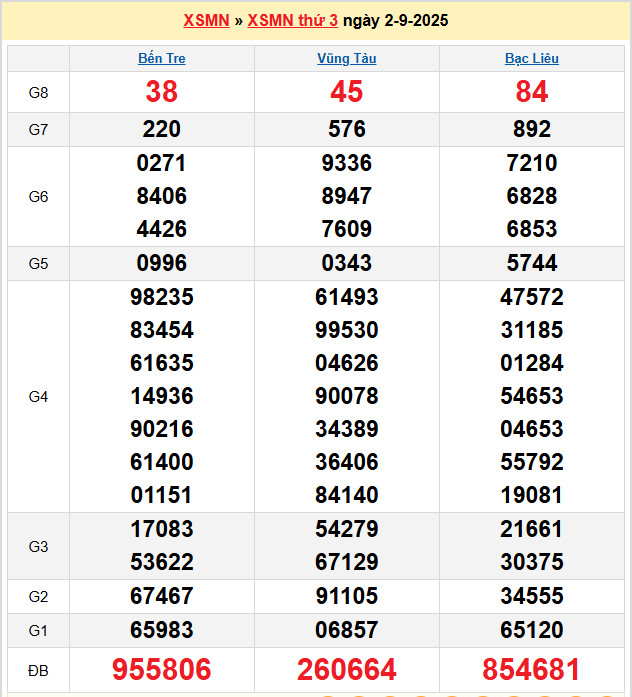Image resolution: width=632 pixels, height=697 pixels.
Task: Select G8 result 38 for Bến Tre
Action: pyautogui.click(x=162, y=92)
